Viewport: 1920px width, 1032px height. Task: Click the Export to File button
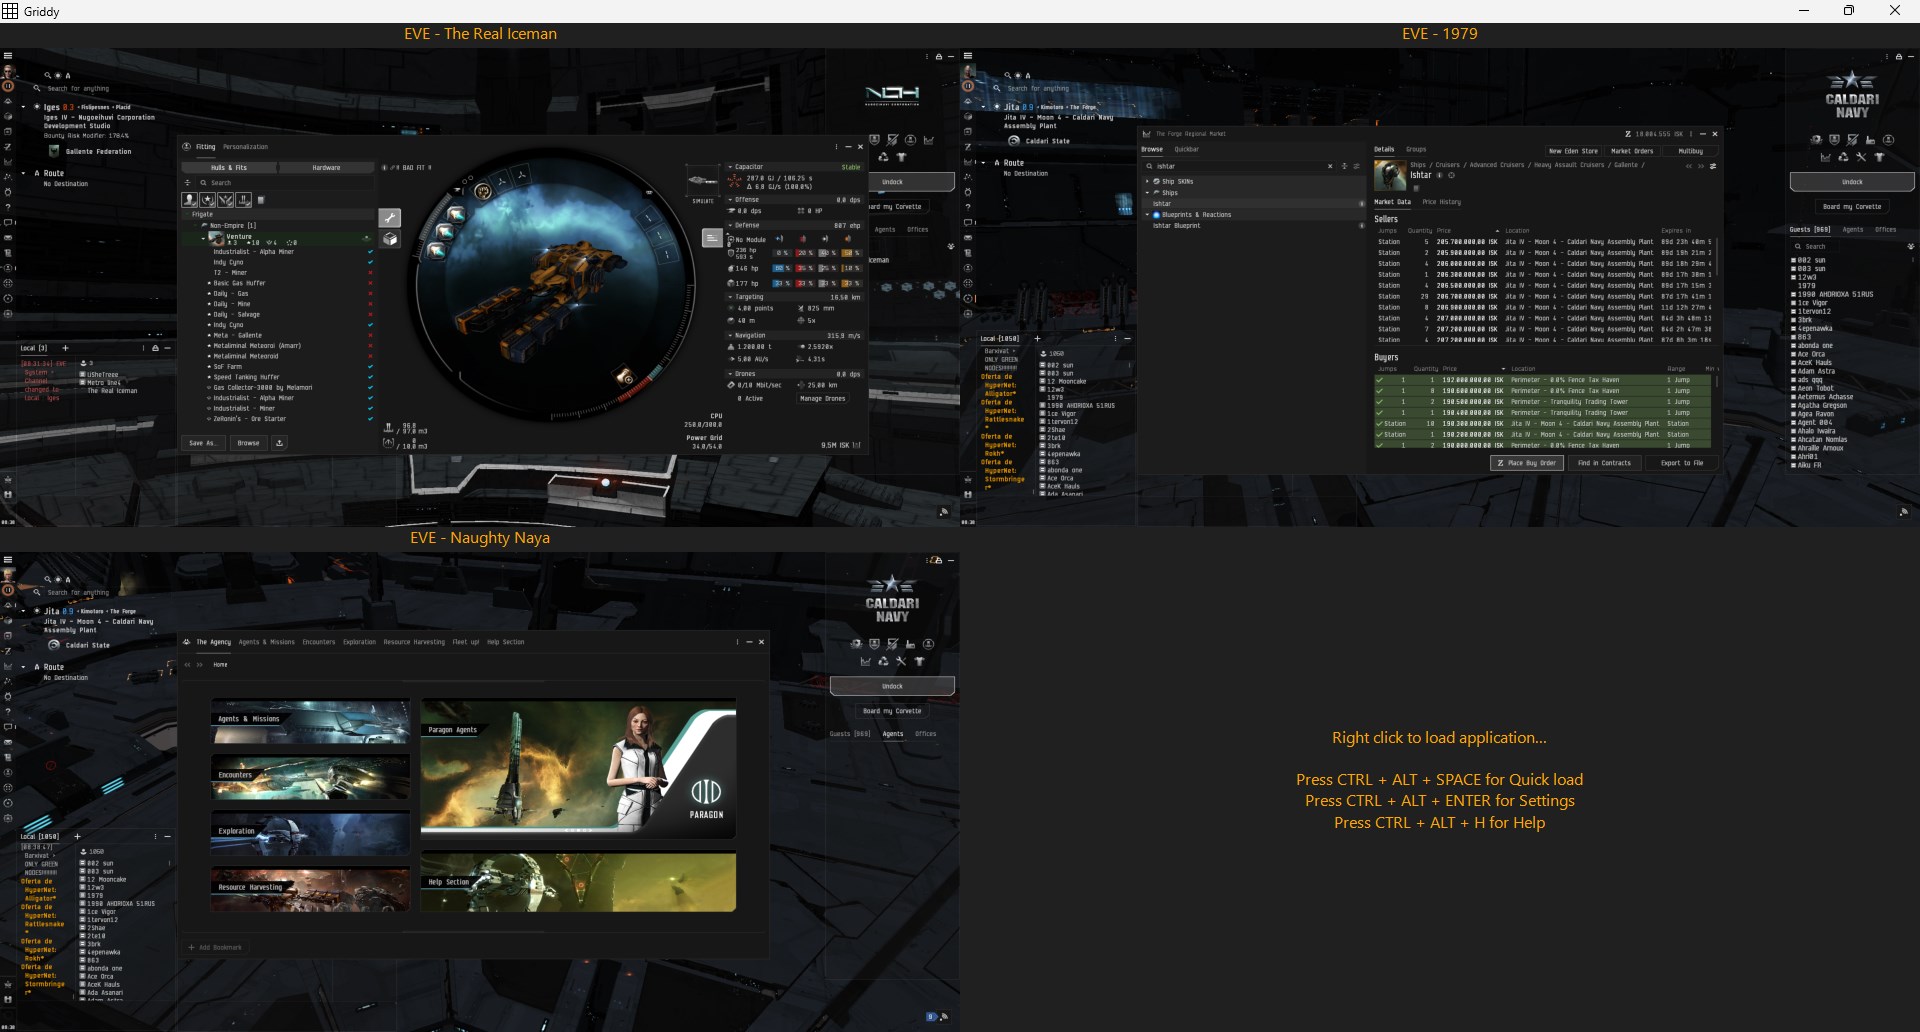tap(1682, 463)
